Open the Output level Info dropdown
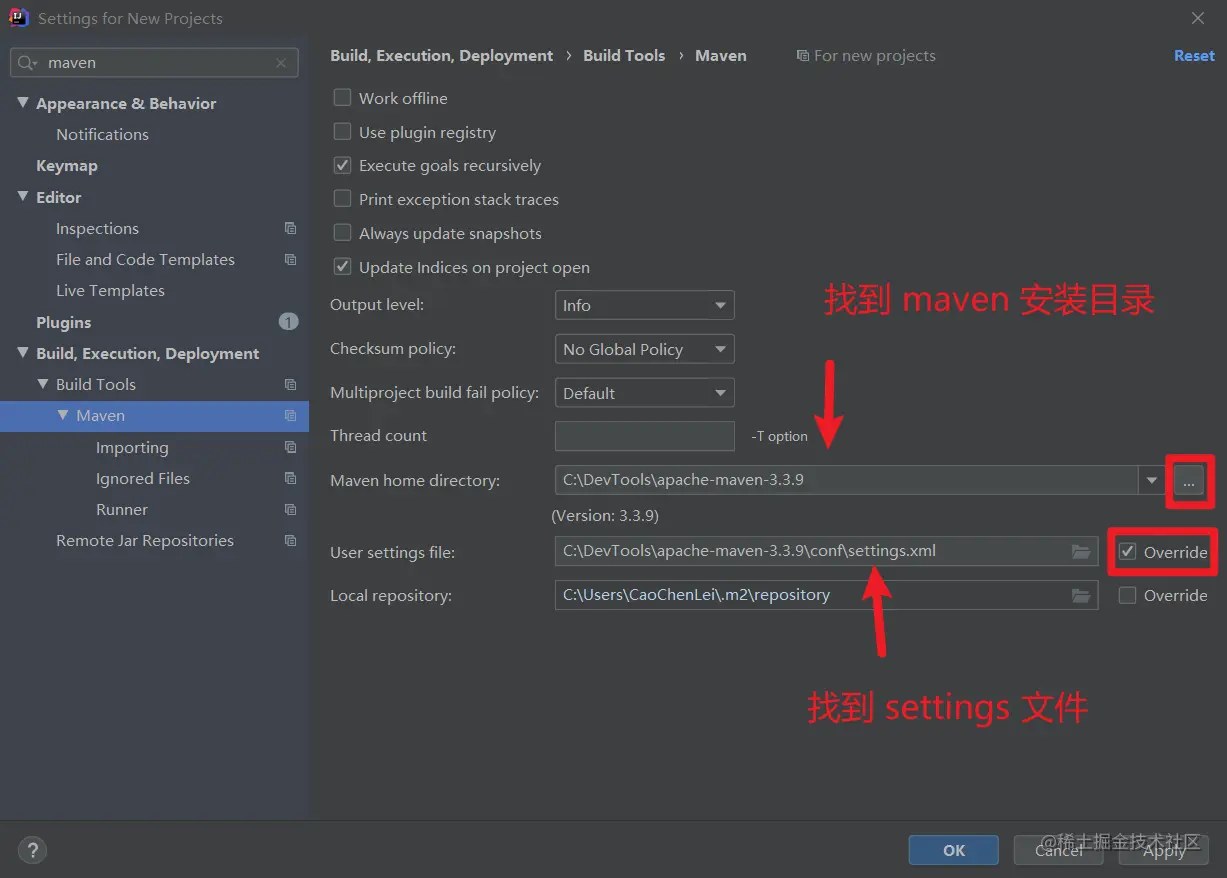The image size is (1227, 878). click(644, 305)
